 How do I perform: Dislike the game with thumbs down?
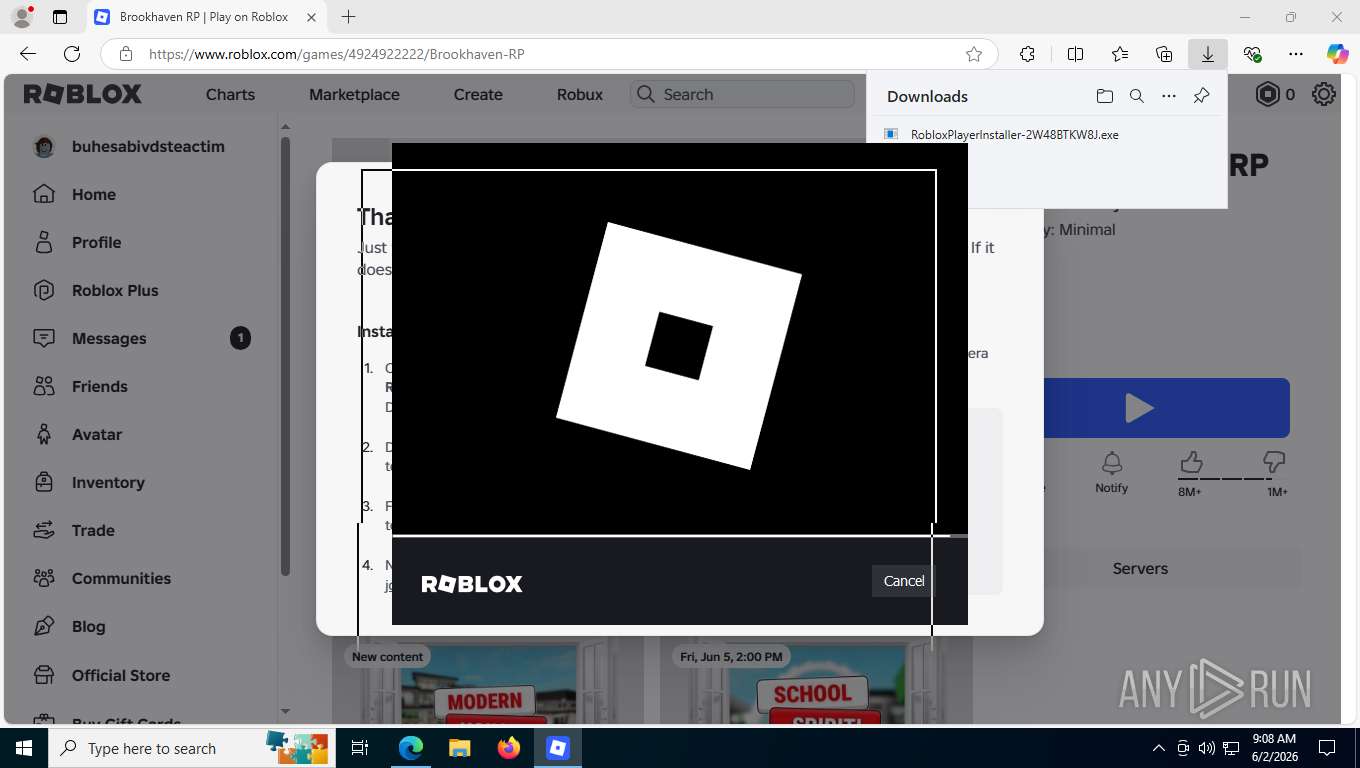(x=1274, y=462)
